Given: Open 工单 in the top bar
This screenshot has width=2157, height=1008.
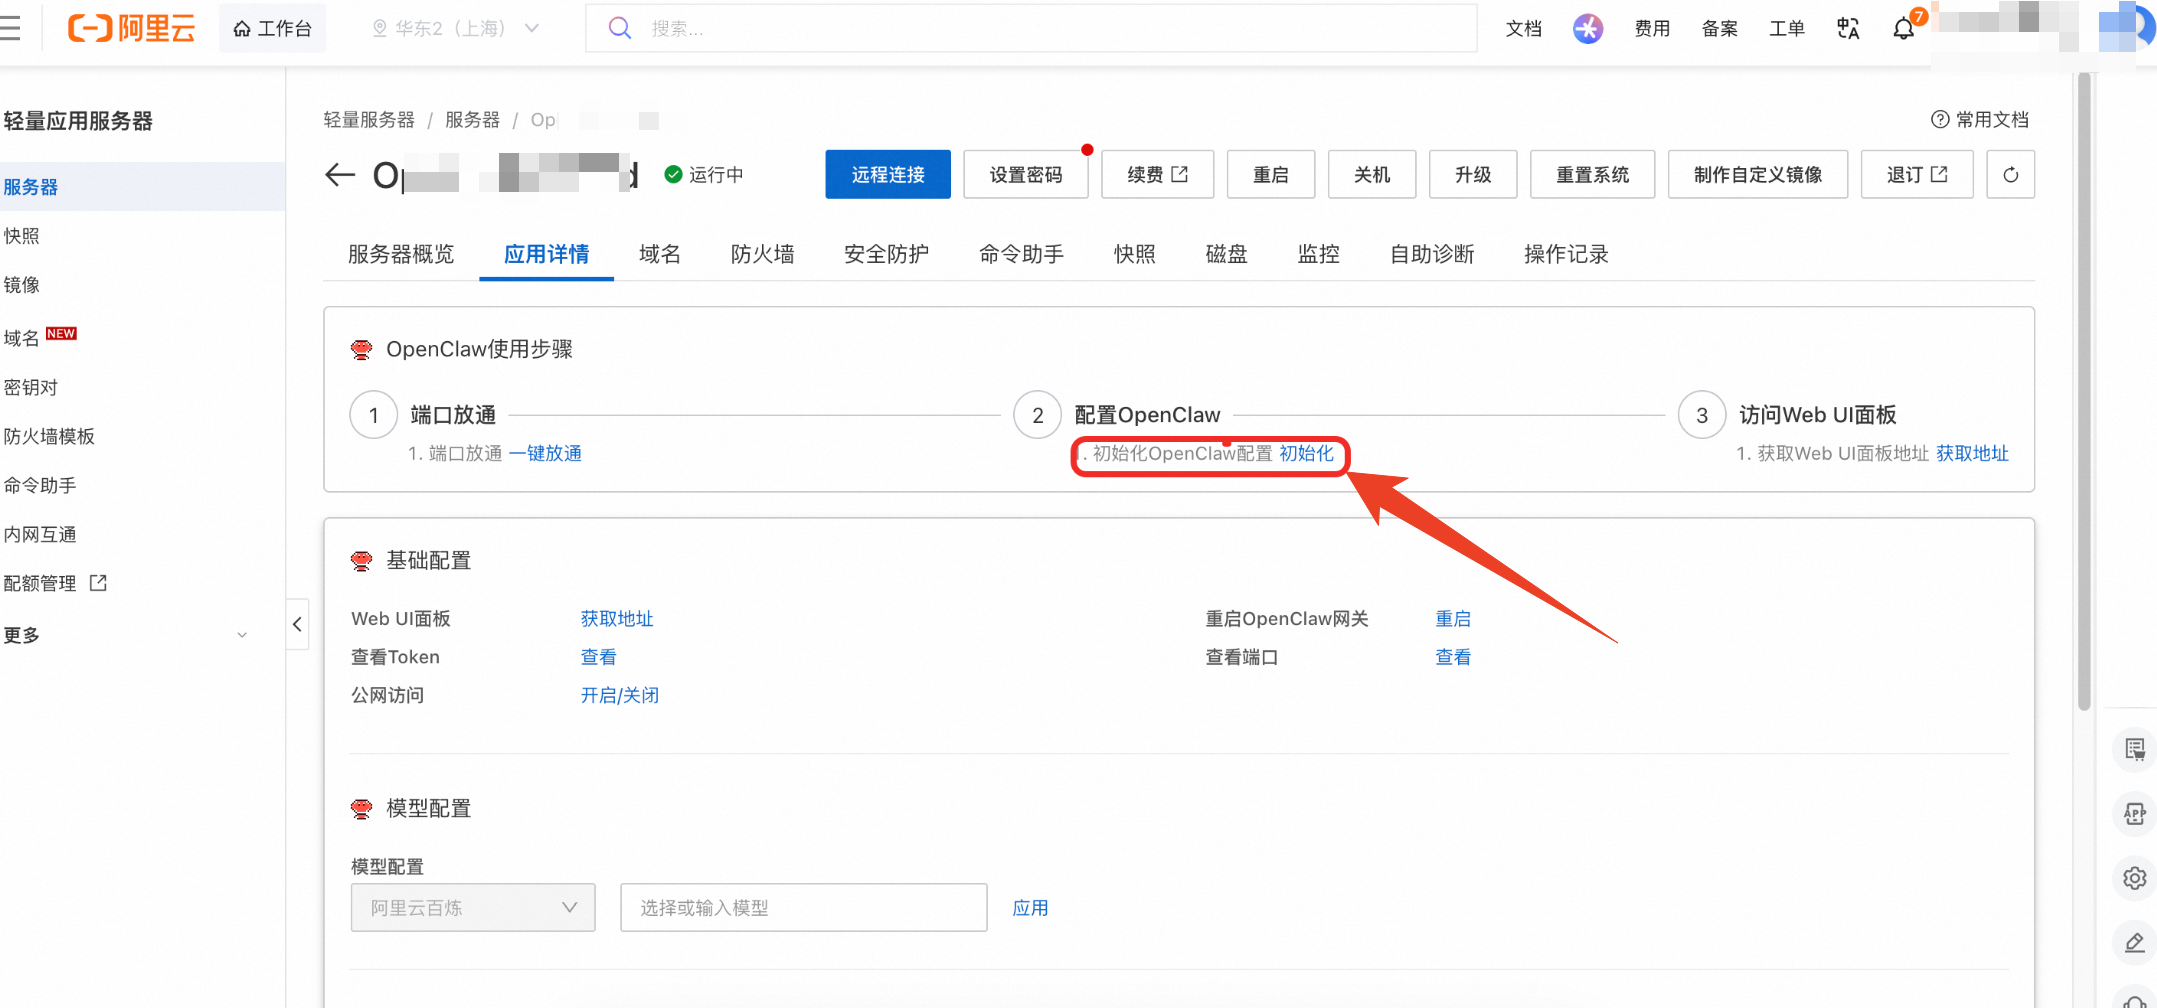Looking at the screenshot, I should 1786,29.
